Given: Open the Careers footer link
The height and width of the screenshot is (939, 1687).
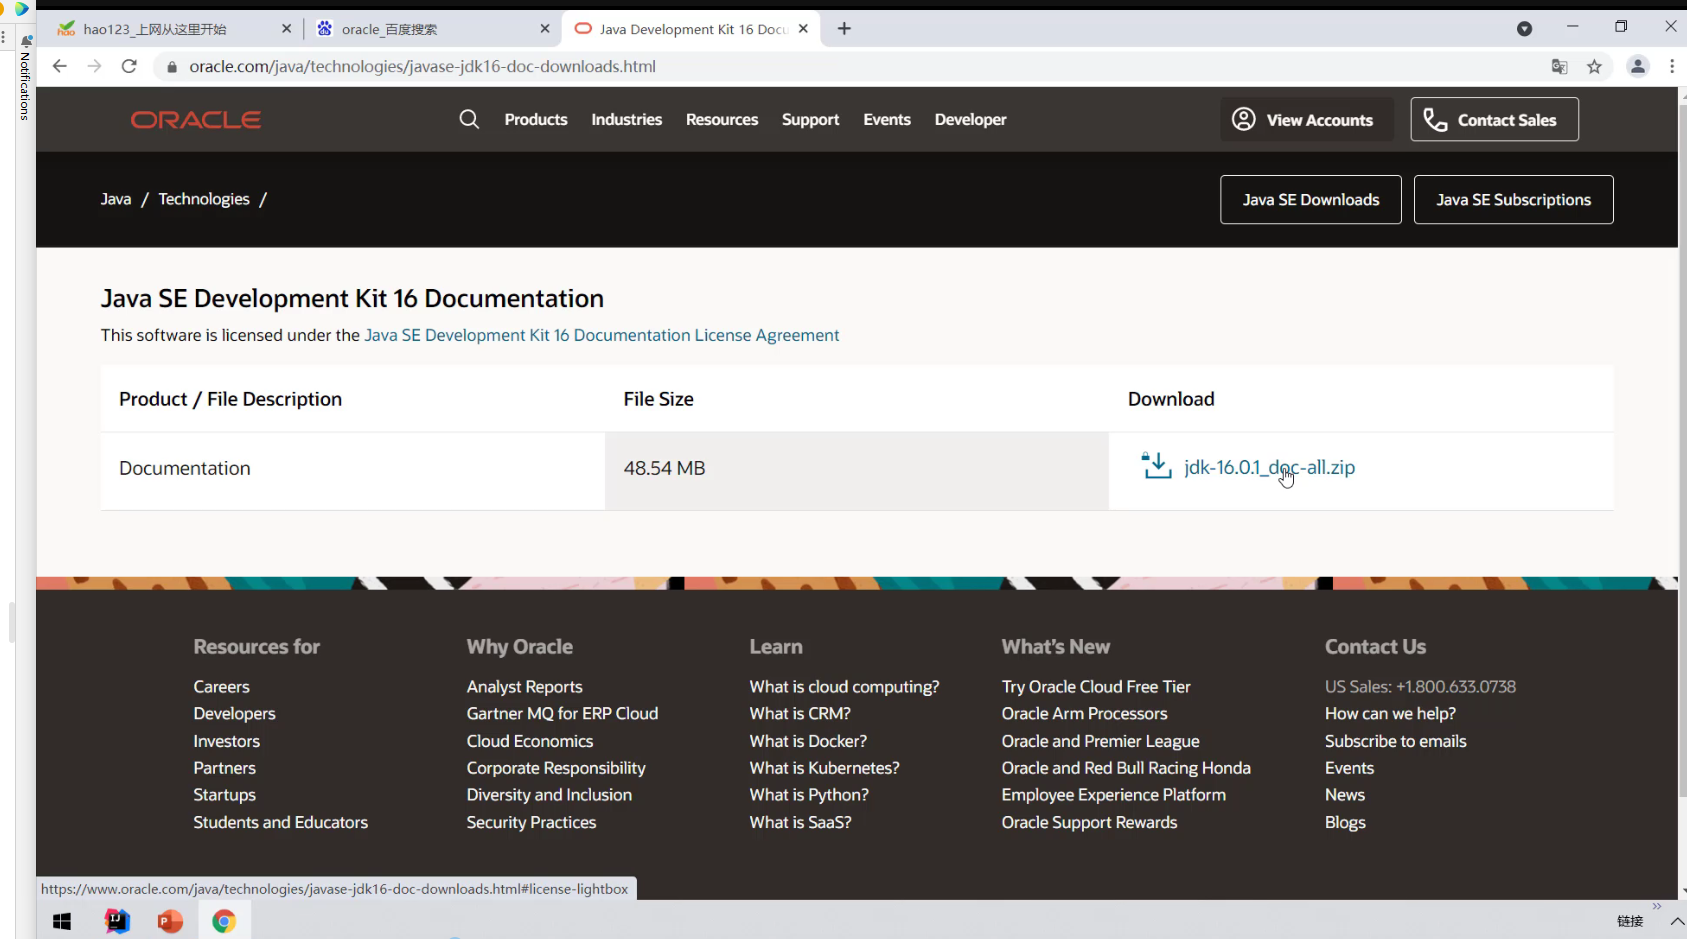Looking at the screenshot, I should (222, 687).
